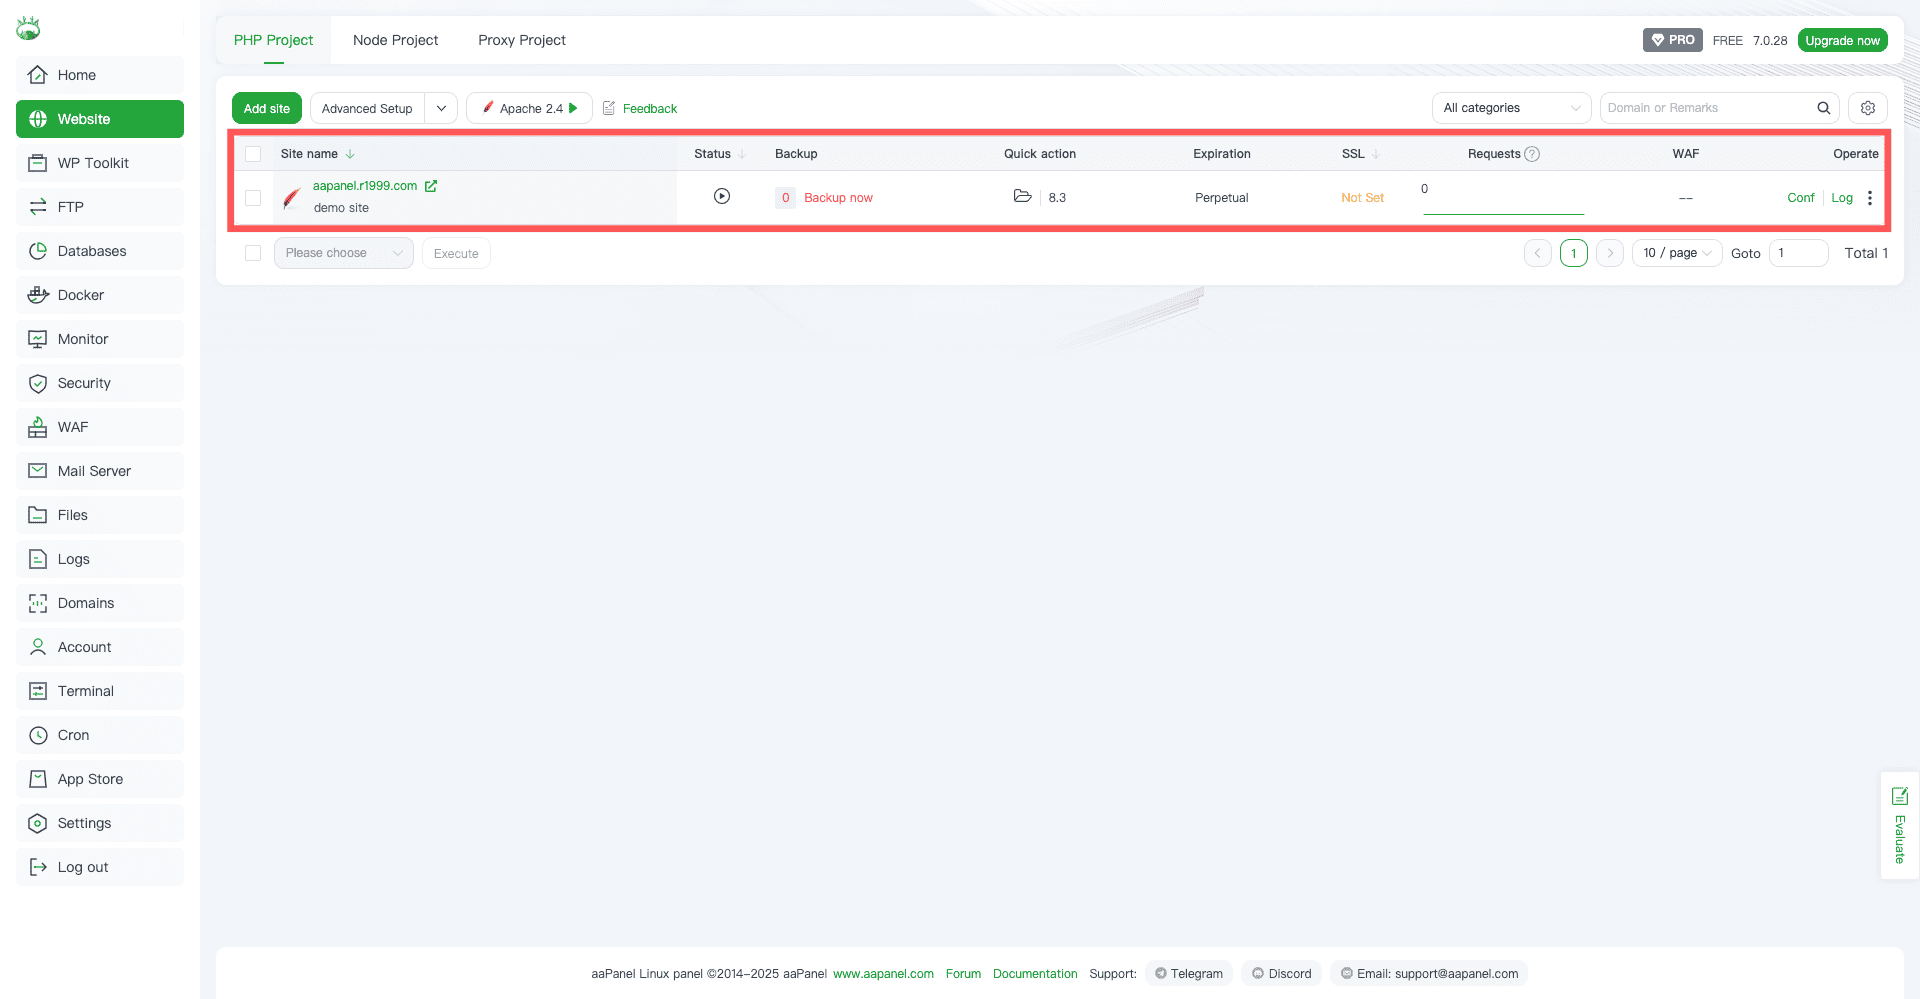
Task: Click the Requests traffic graph line
Action: (1503, 212)
